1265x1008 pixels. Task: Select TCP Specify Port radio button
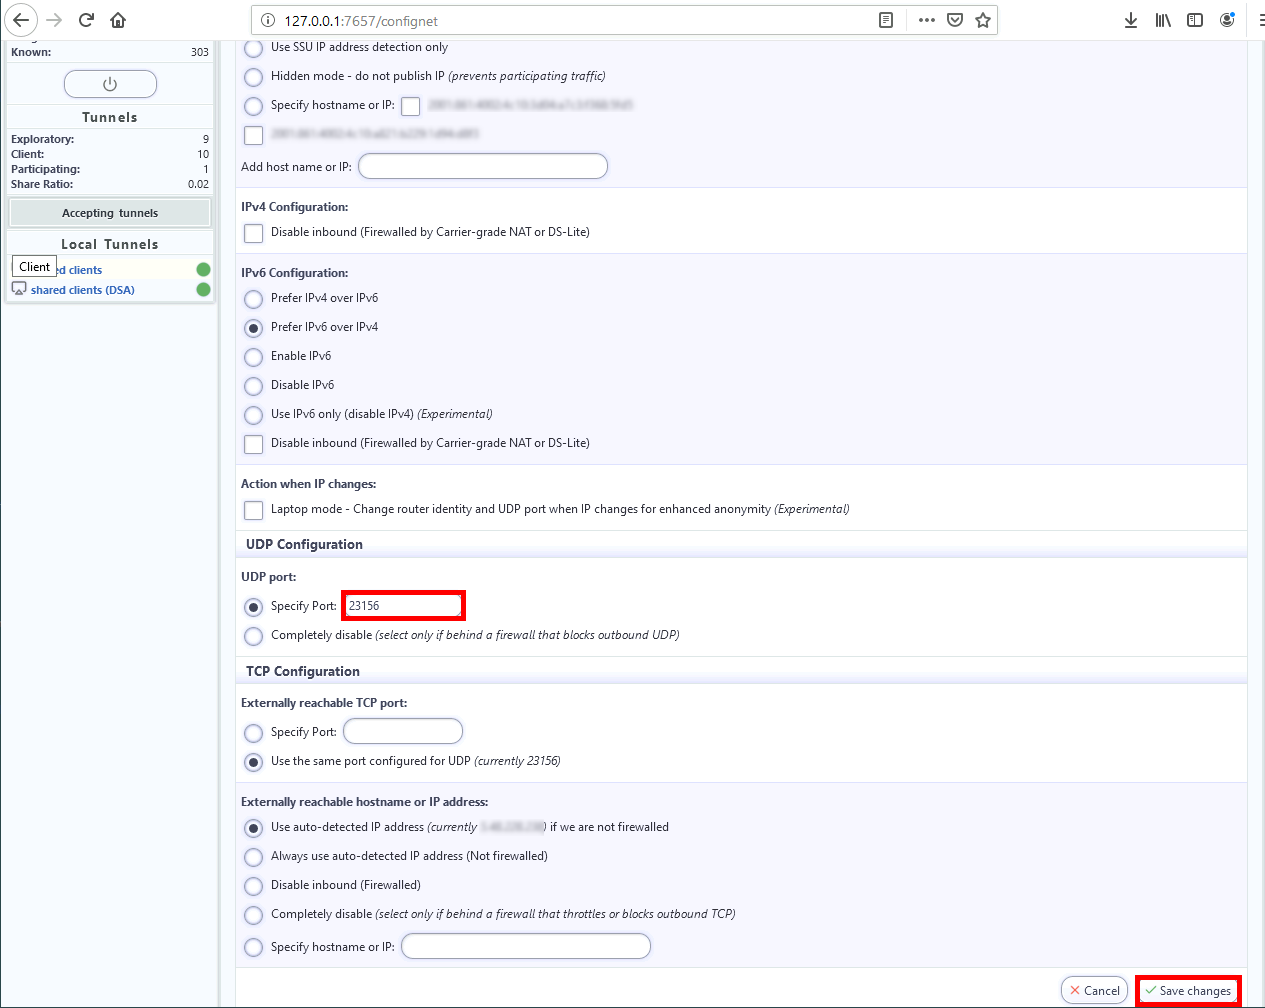pyautogui.click(x=254, y=733)
